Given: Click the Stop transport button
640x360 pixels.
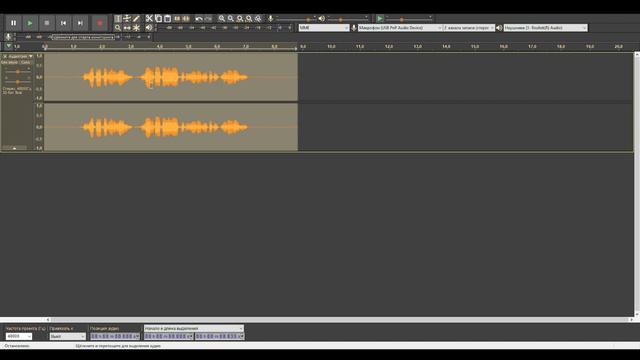Looking at the screenshot, I should coord(47,23).
